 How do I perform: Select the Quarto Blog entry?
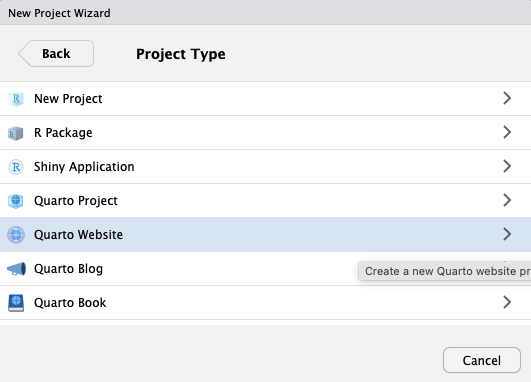(x=266, y=269)
